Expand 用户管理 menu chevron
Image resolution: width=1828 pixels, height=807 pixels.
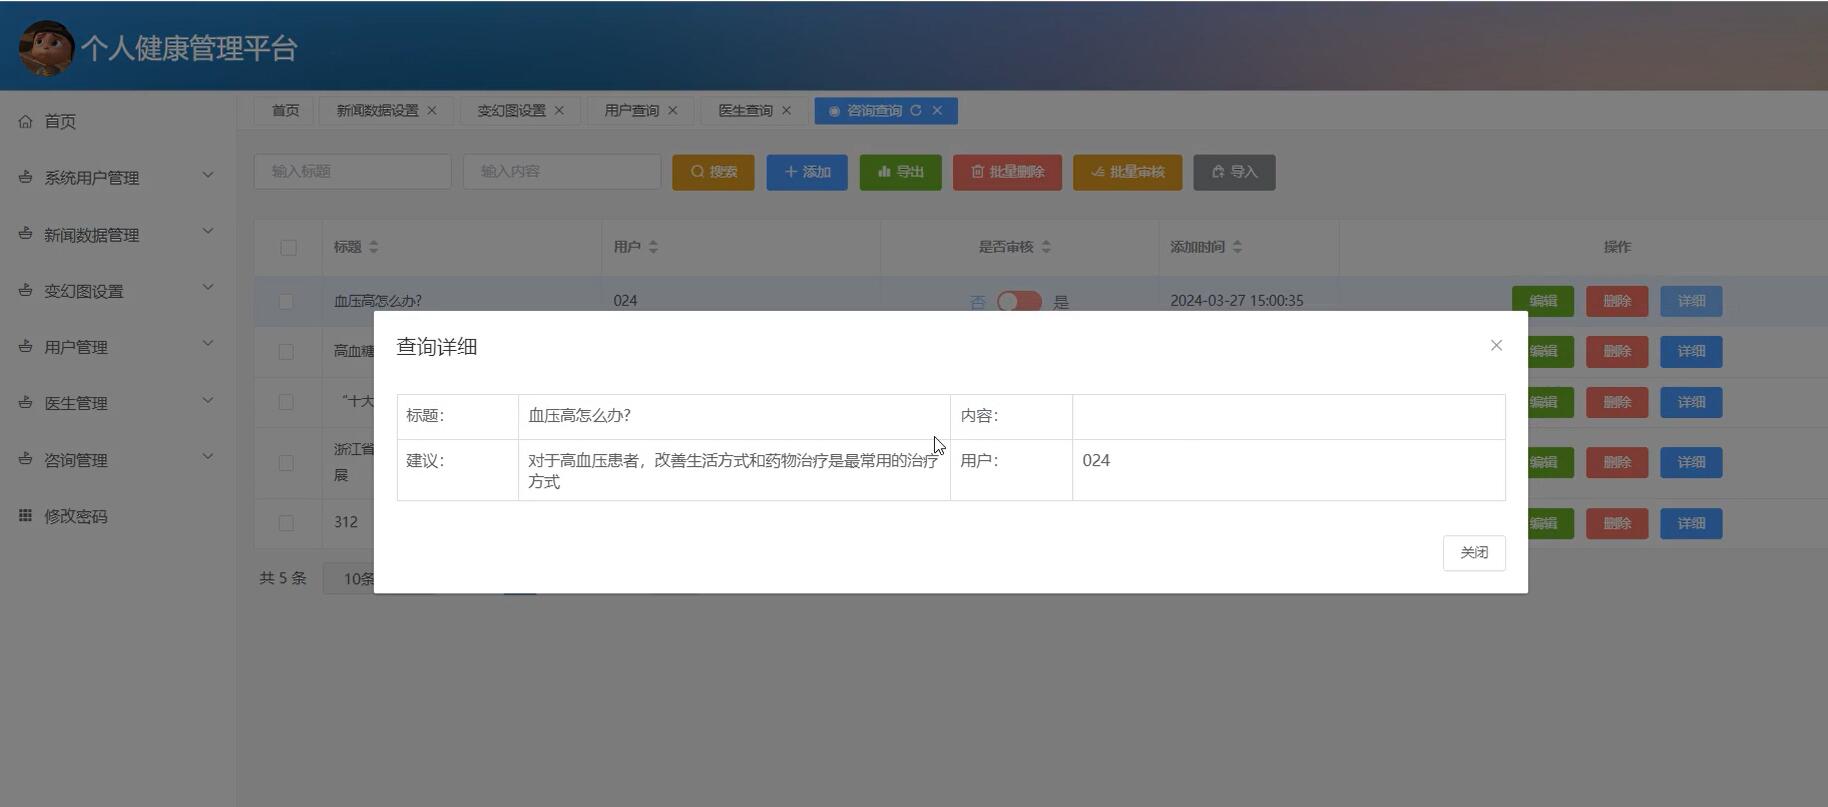(208, 344)
